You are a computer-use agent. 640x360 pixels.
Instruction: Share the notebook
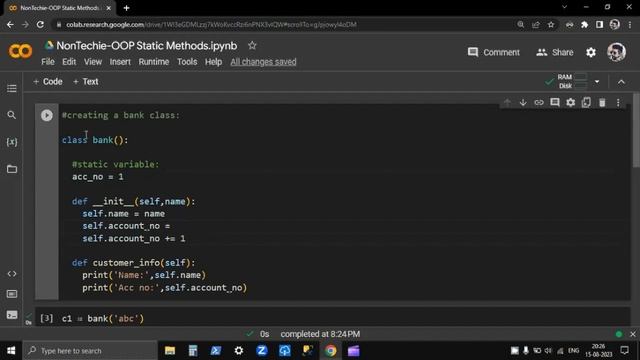pyautogui.click(x=555, y=52)
